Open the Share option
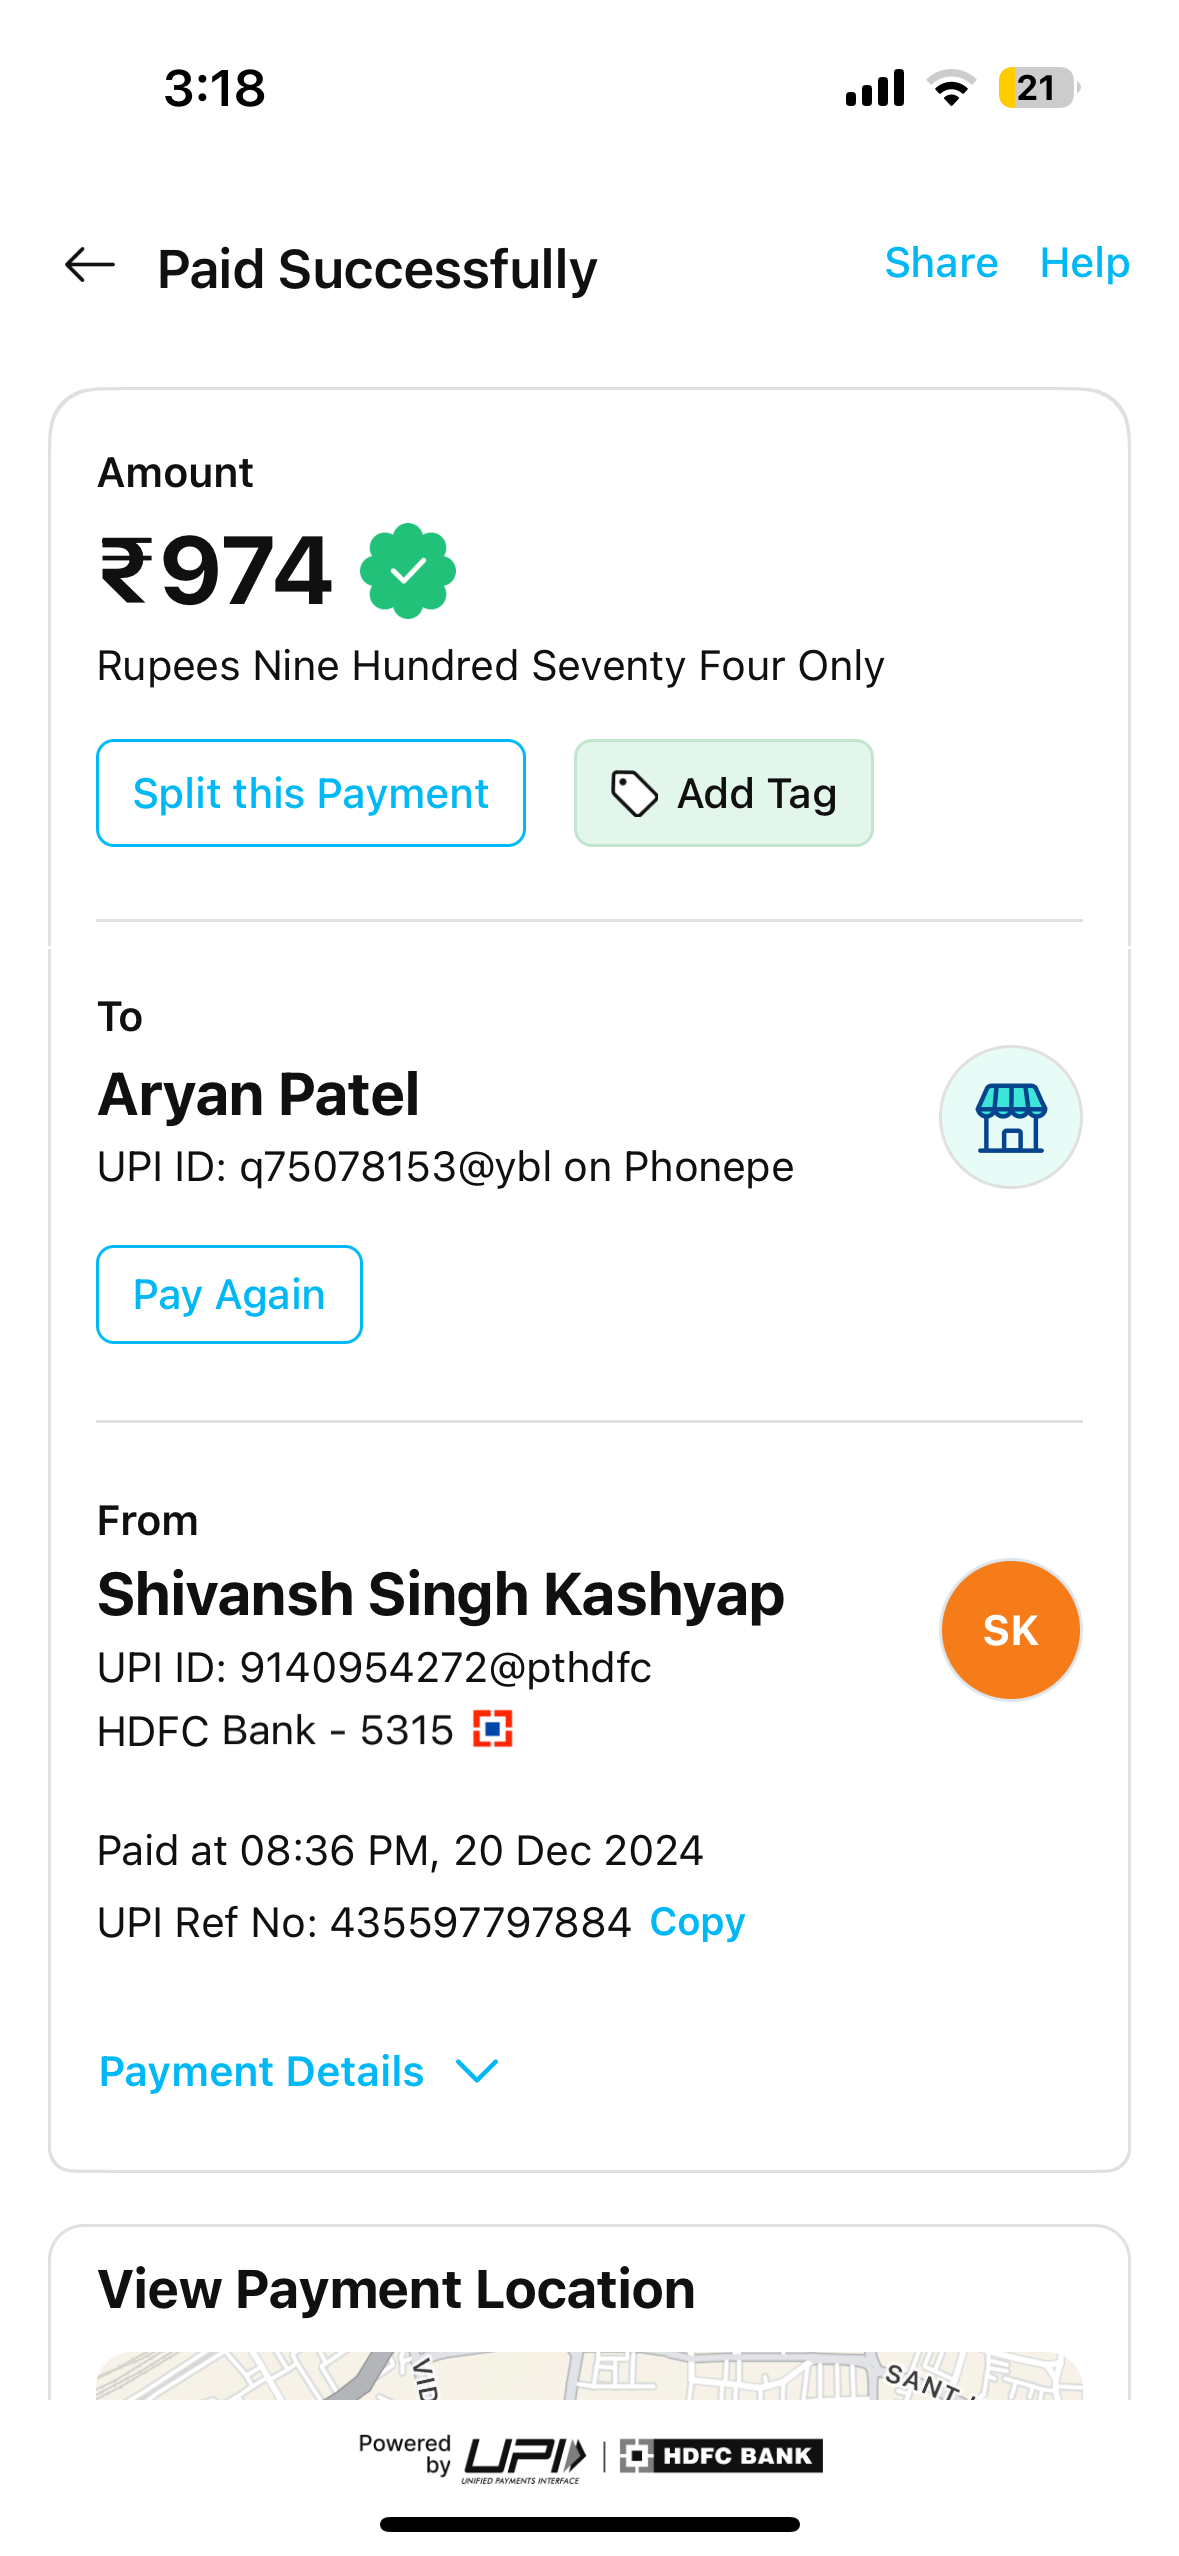The width and height of the screenshot is (1179, 2556). coord(941,263)
